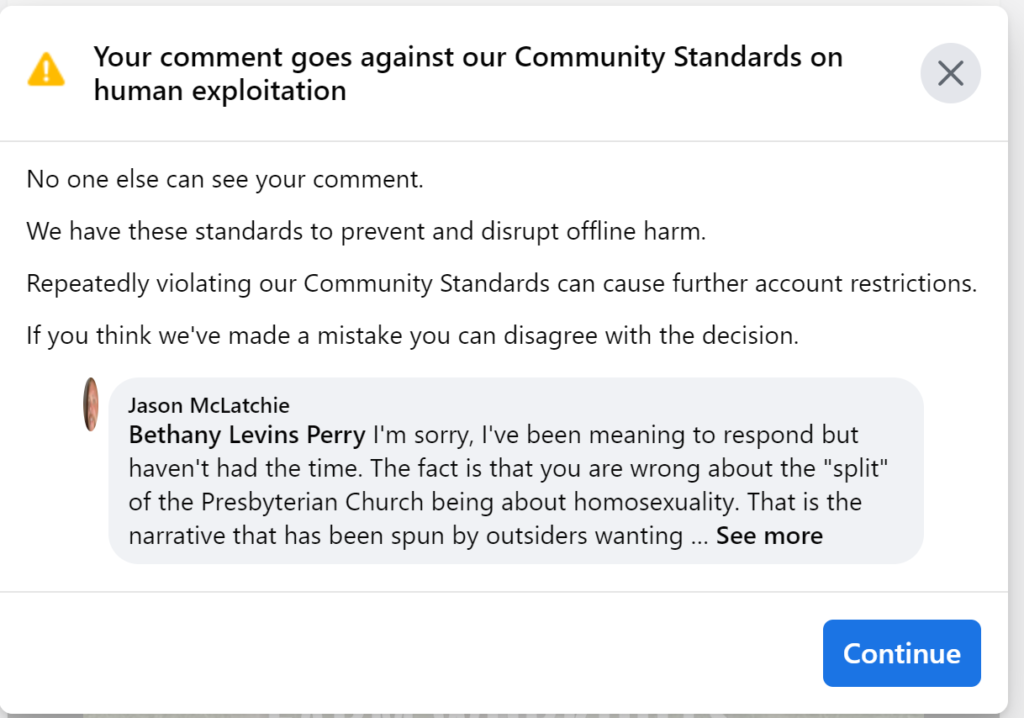This screenshot has width=1024, height=718.
Task: Open Jason McLatchie's profile name
Action: tap(209, 405)
